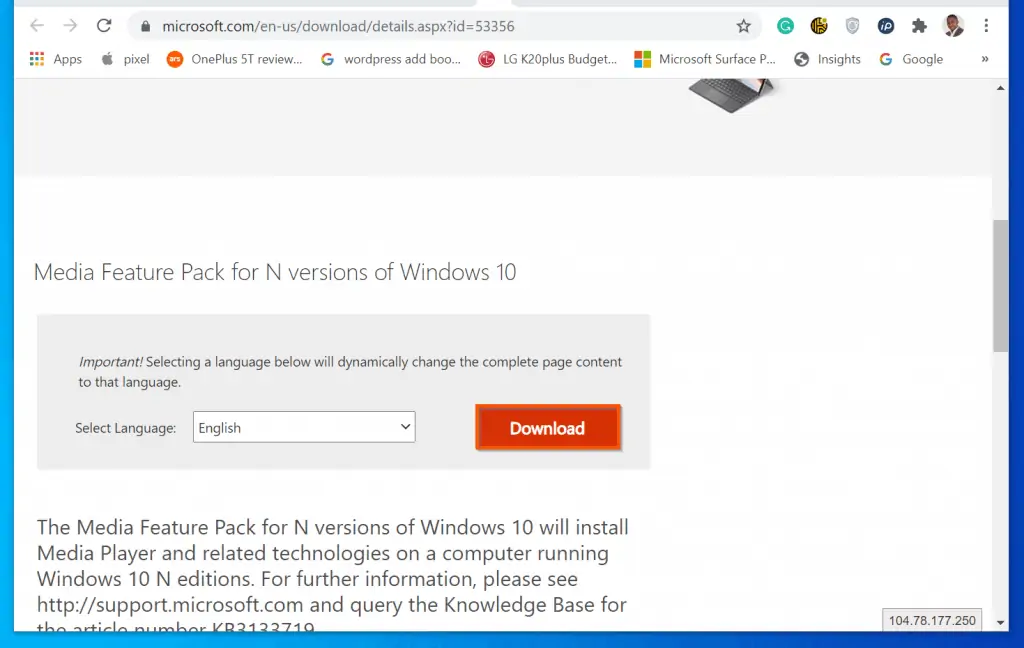
Task: Show more bookmarks via the chevron
Action: [x=985, y=59]
